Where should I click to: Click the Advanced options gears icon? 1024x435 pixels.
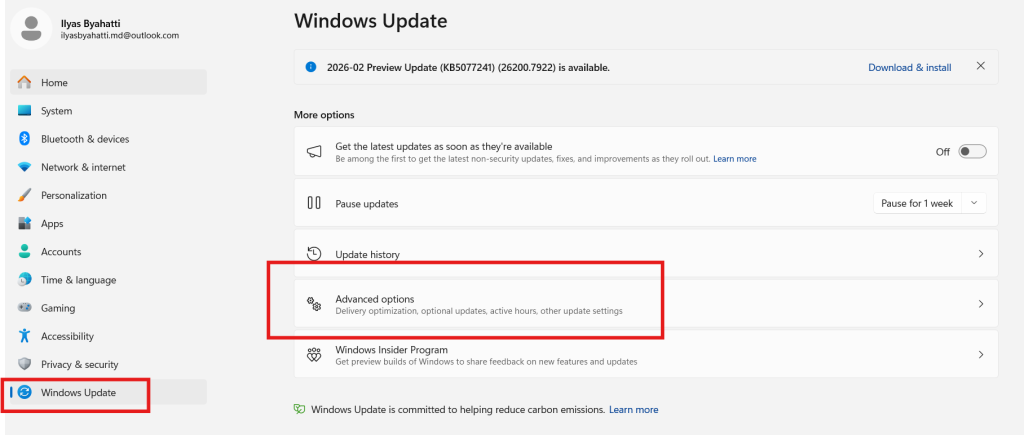pyautogui.click(x=314, y=304)
